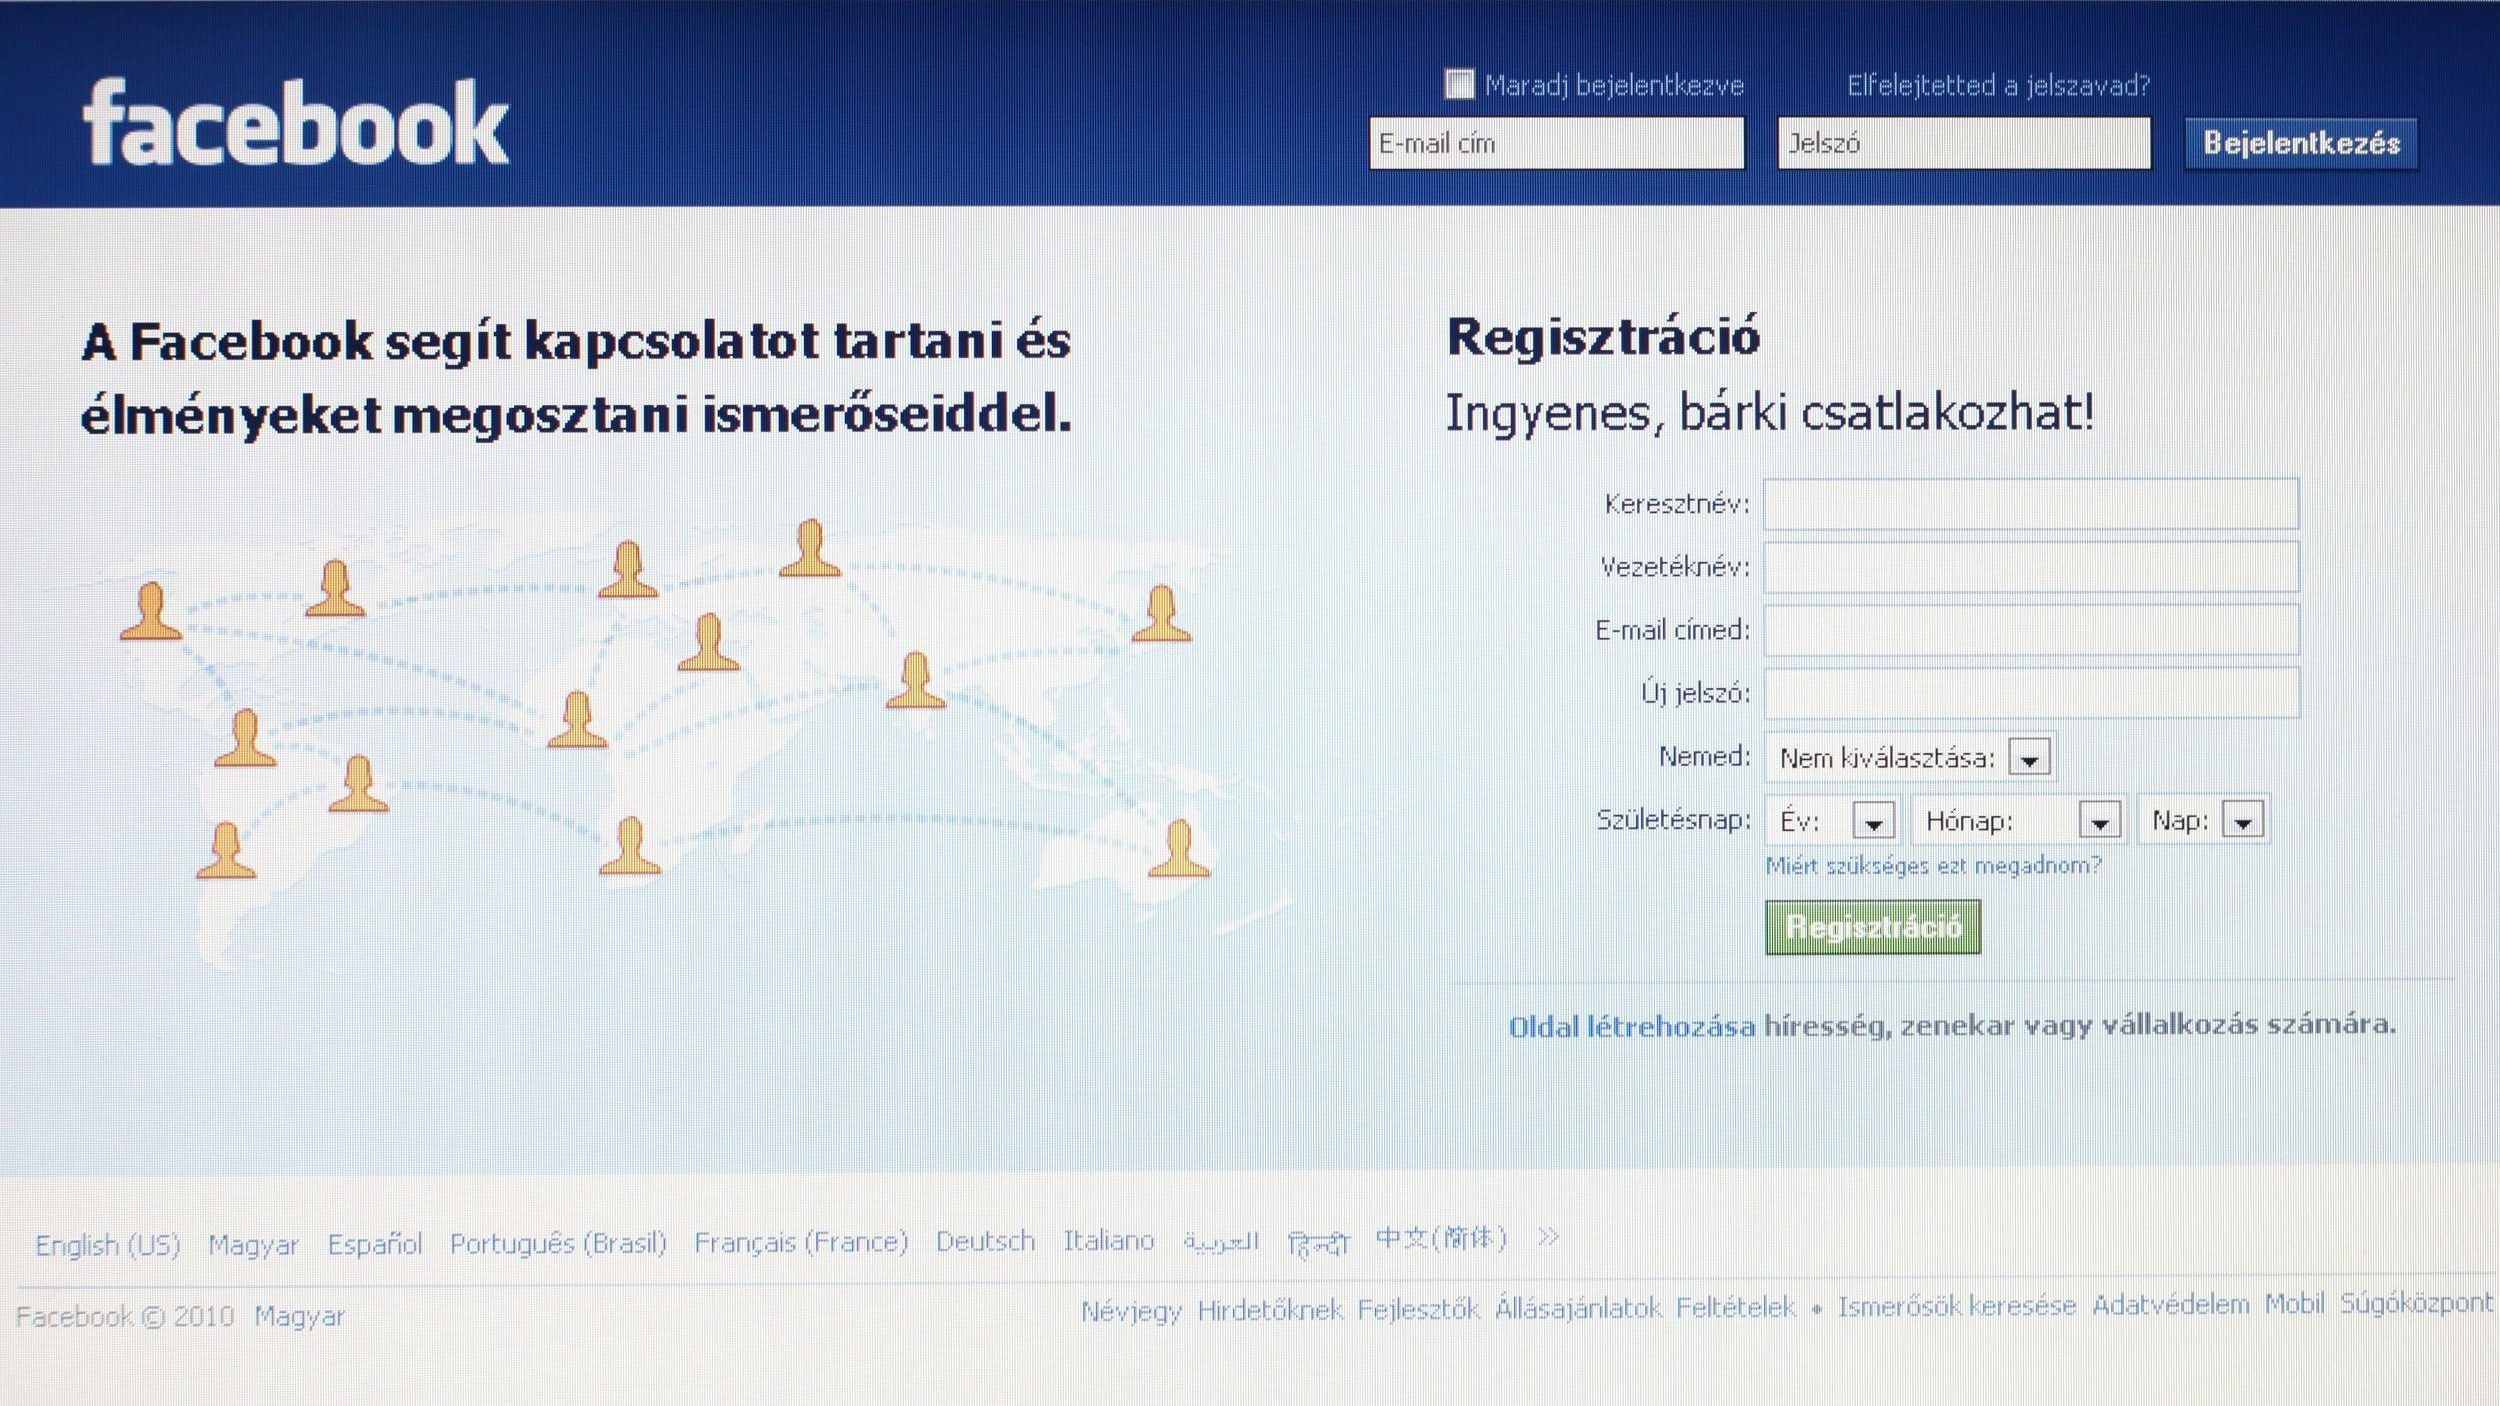Open the 'Fejlesztők' footer link

pos(1418,1309)
